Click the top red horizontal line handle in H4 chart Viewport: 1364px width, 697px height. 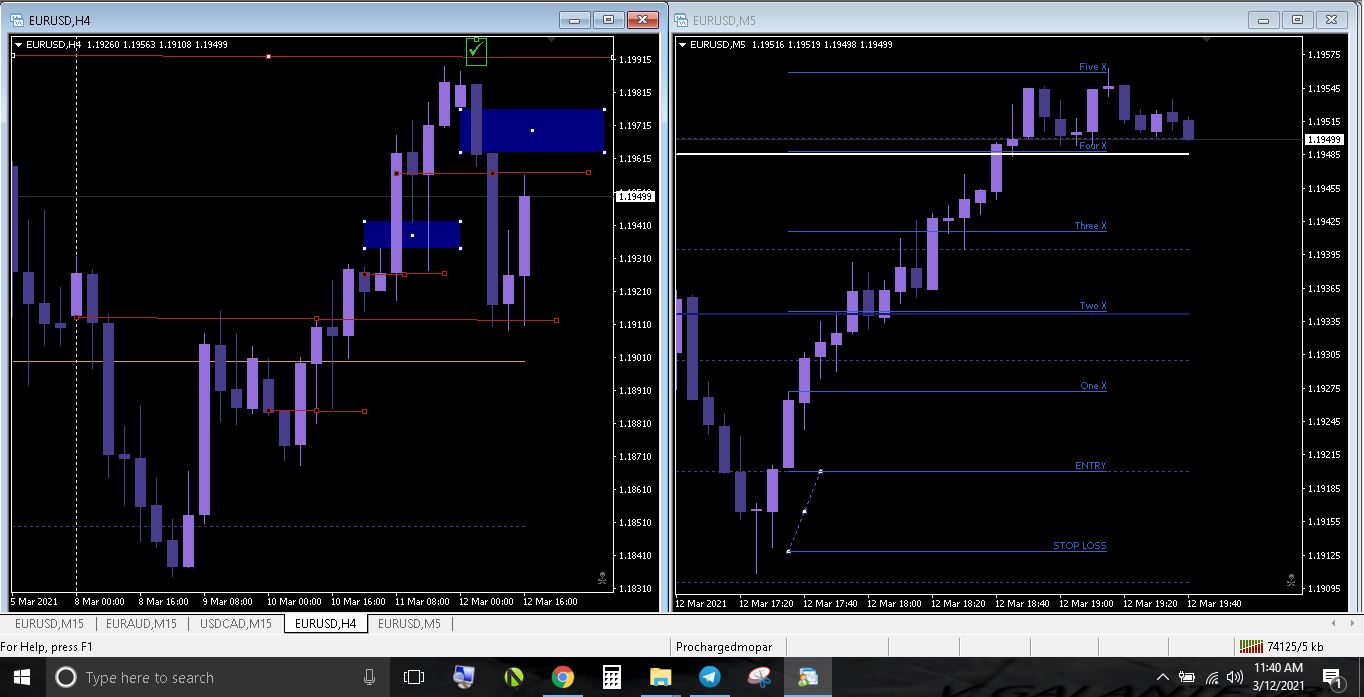[x=268, y=57]
